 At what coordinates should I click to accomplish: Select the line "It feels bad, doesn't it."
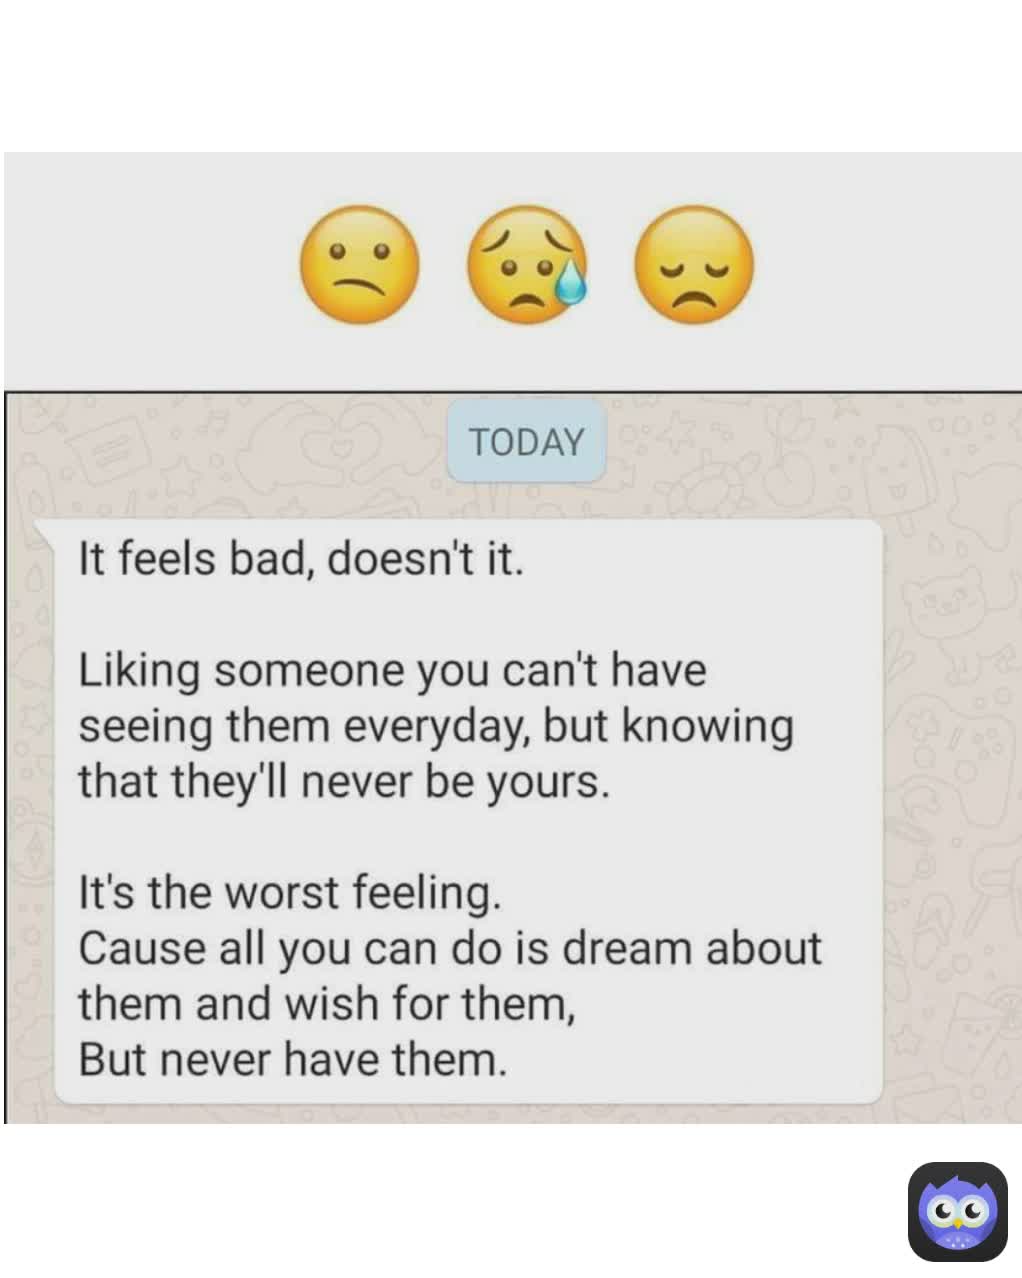click(x=301, y=558)
